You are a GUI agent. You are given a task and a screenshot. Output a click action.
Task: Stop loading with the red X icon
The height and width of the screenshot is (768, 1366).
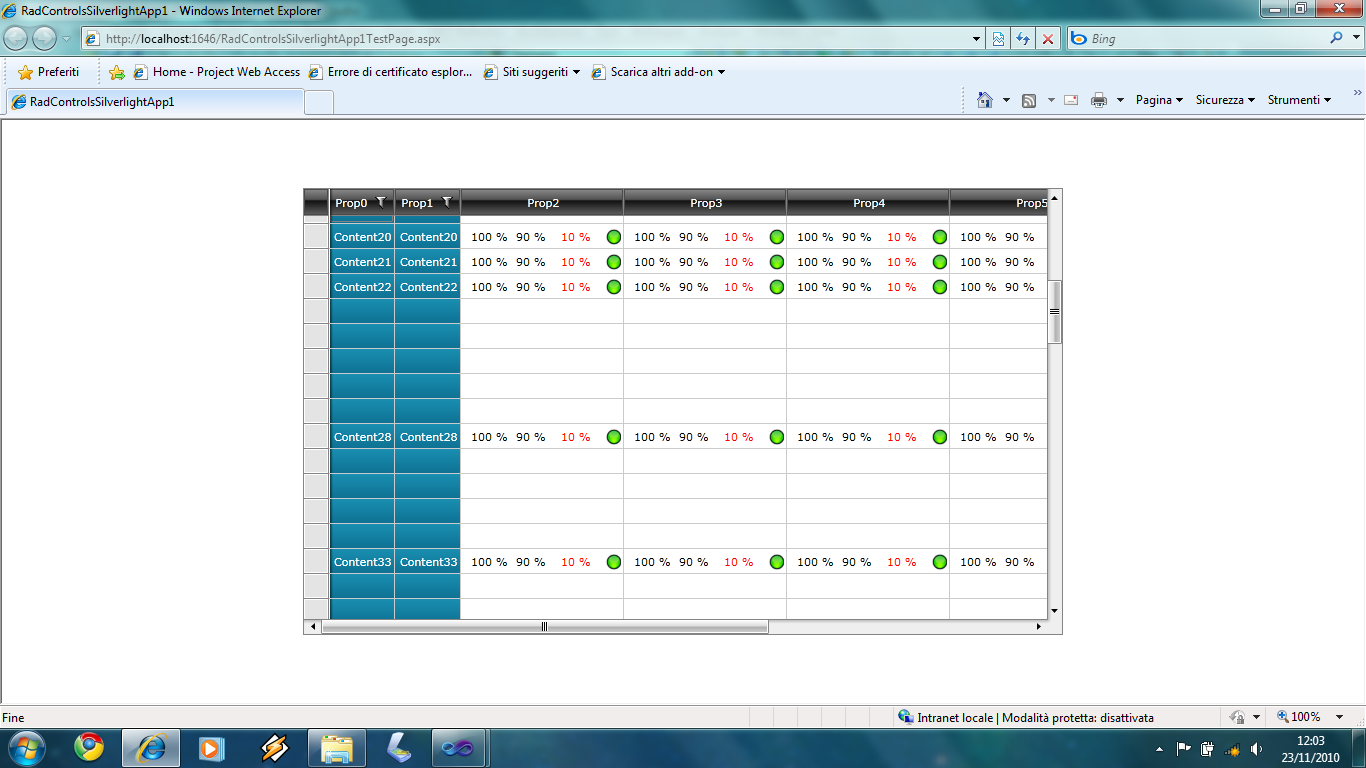(1048, 39)
